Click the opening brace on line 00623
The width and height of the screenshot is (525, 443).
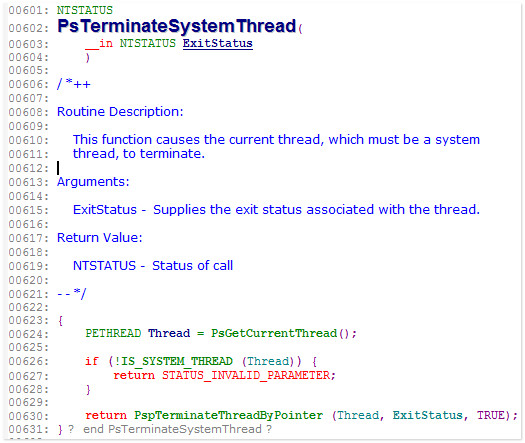pos(60,320)
